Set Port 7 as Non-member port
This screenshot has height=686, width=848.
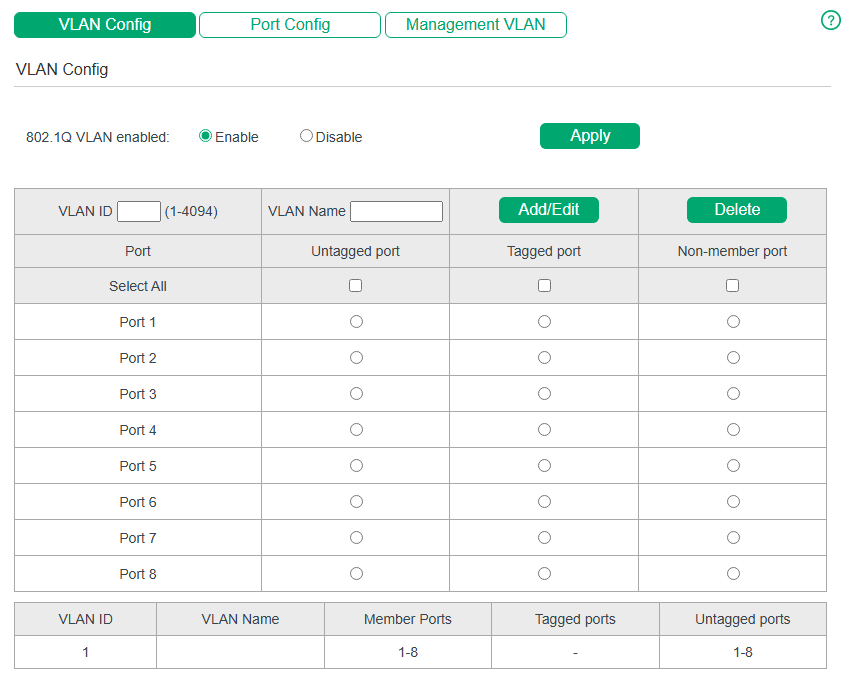(x=733, y=538)
